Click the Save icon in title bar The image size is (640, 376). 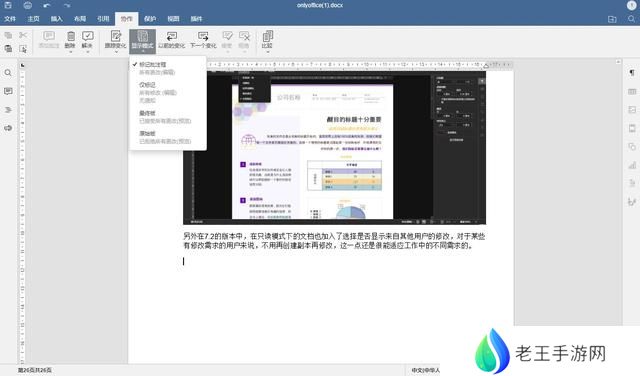[x=8, y=6]
